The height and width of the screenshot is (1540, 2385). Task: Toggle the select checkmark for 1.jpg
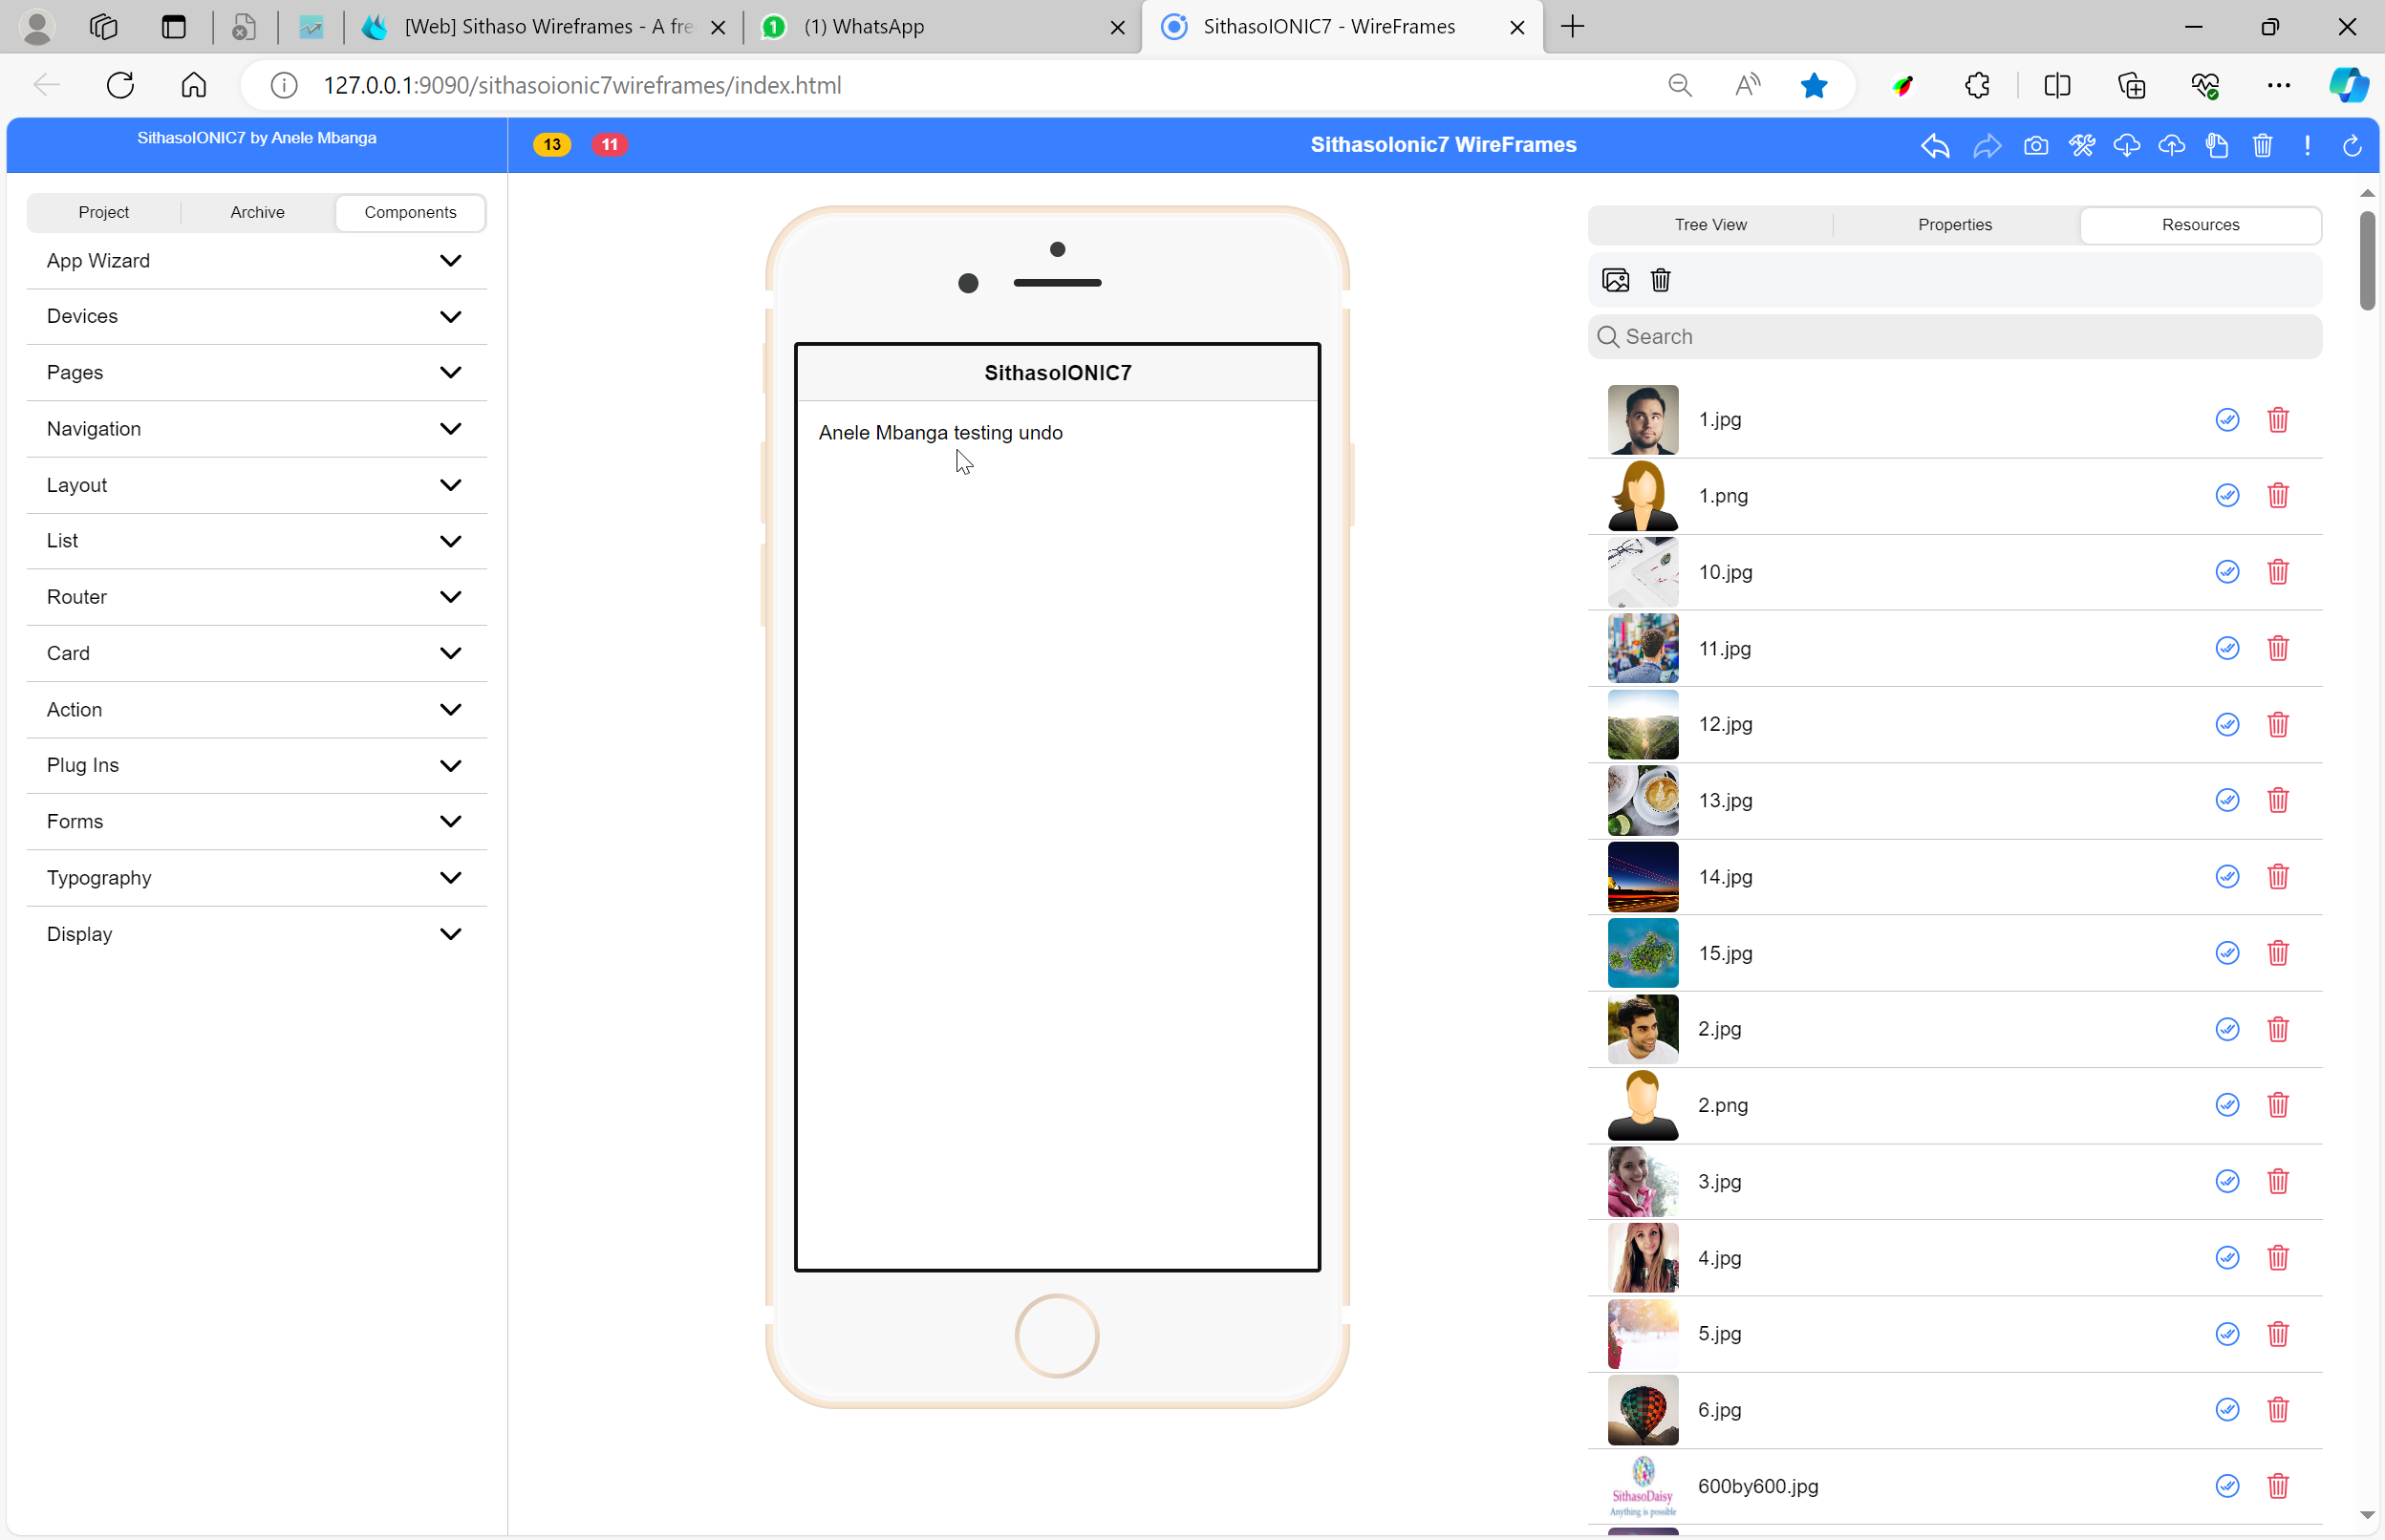[2226, 420]
